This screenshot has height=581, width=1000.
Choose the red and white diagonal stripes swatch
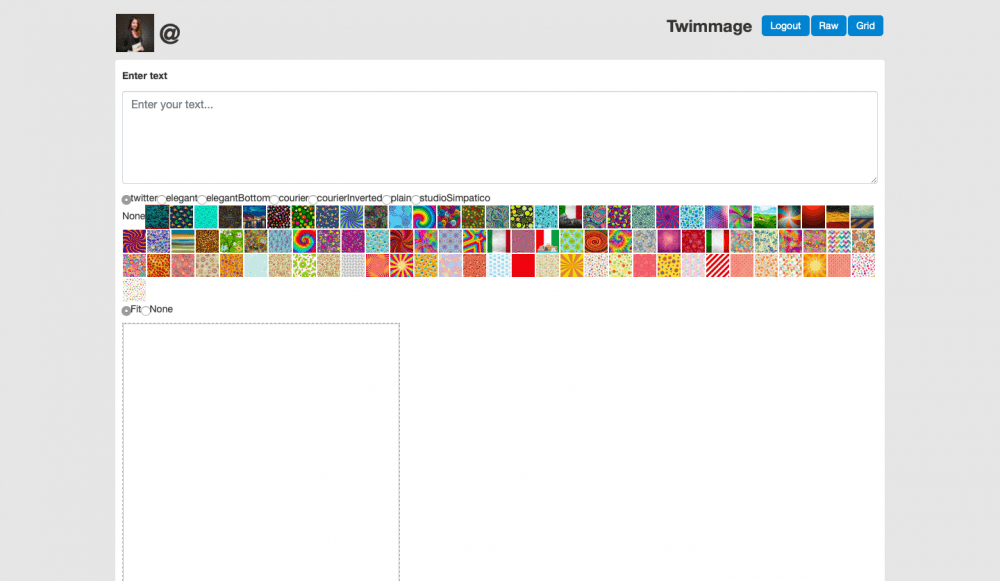(x=718, y=265)
